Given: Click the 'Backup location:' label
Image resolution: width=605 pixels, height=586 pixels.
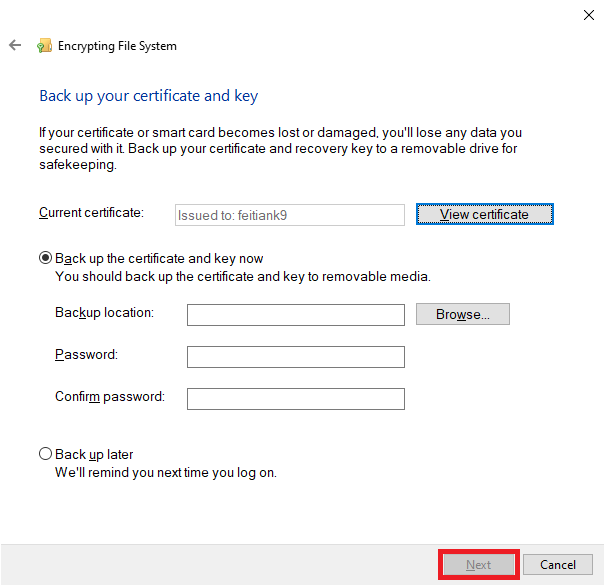Looking at the screenshot, I should [x=105, y=312].
